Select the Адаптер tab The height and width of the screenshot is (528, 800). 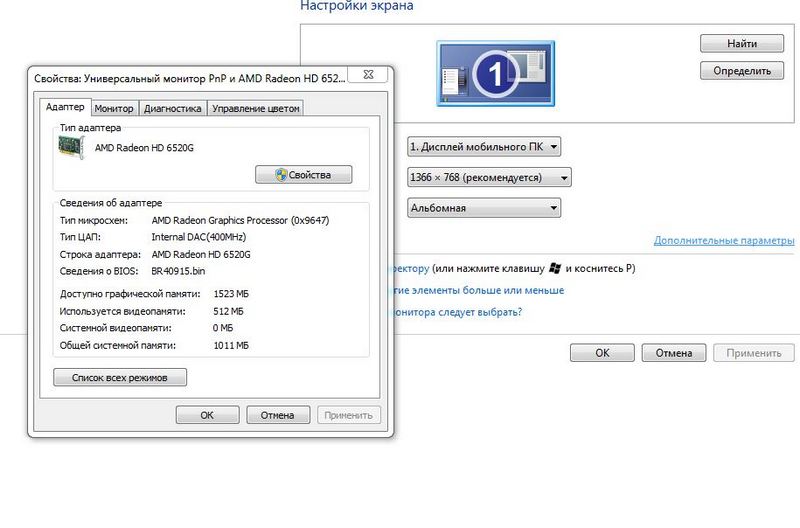coord(66,107)
